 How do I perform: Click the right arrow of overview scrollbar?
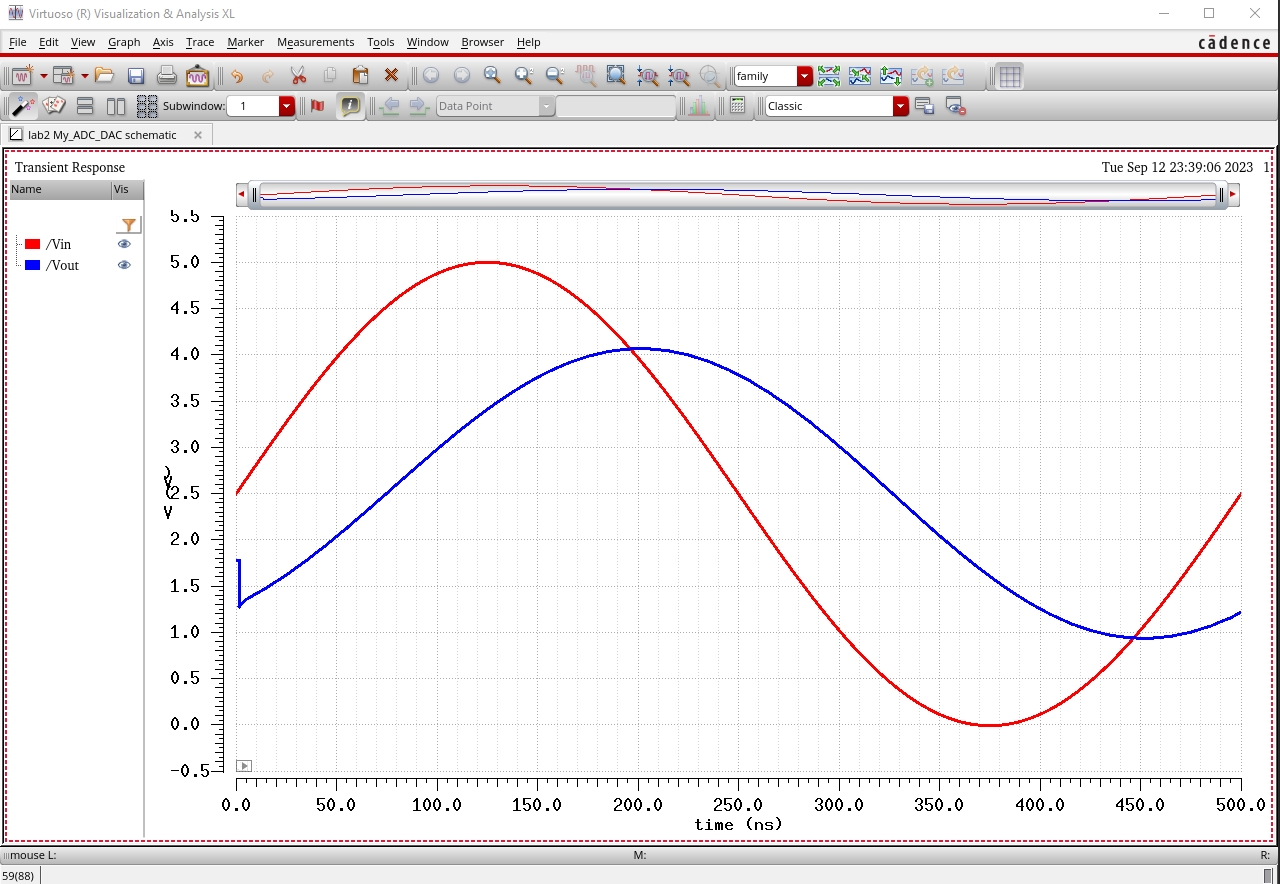click(1233, 194)
